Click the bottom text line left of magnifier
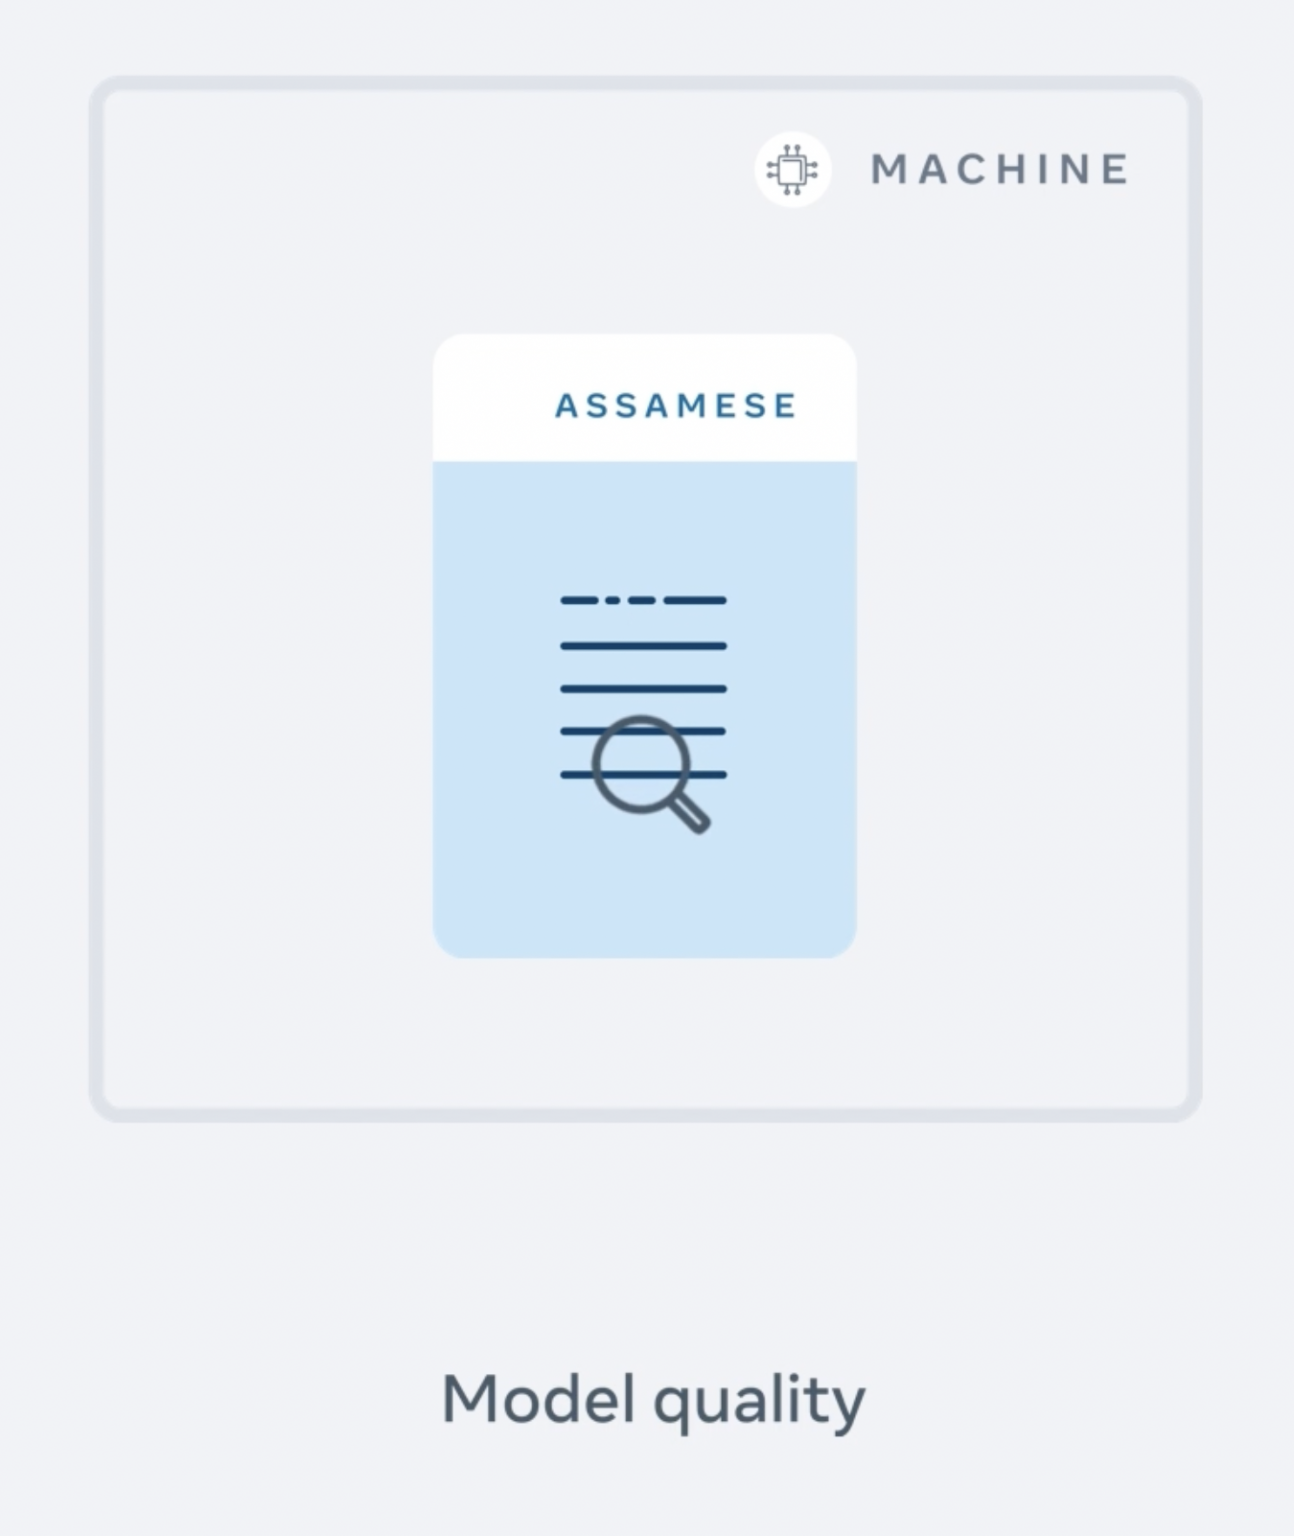Viewport: 1294px width, 1536px height. point(575,775)
